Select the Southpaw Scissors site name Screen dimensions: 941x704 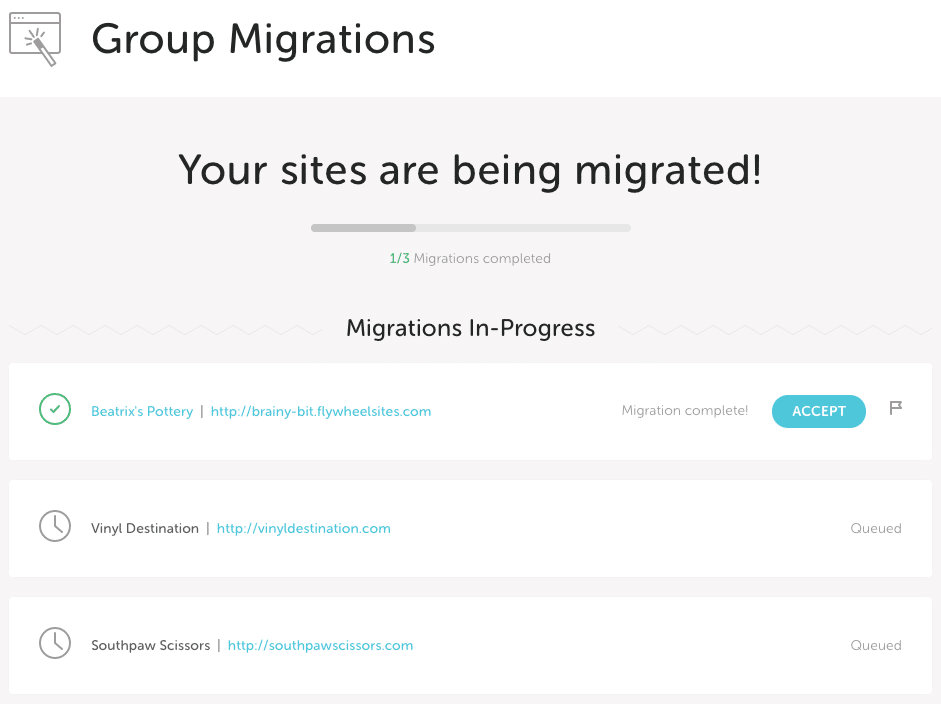[150, 645]
